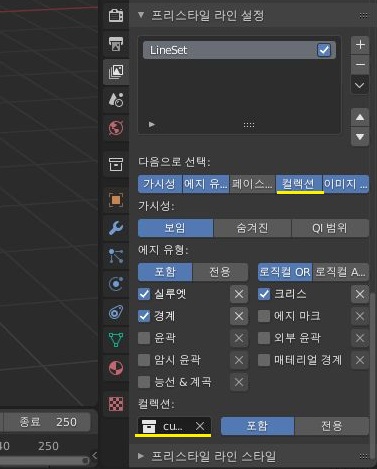Enable the 윤곽 checkbox

pyautogui.click(x=144, y=338)
